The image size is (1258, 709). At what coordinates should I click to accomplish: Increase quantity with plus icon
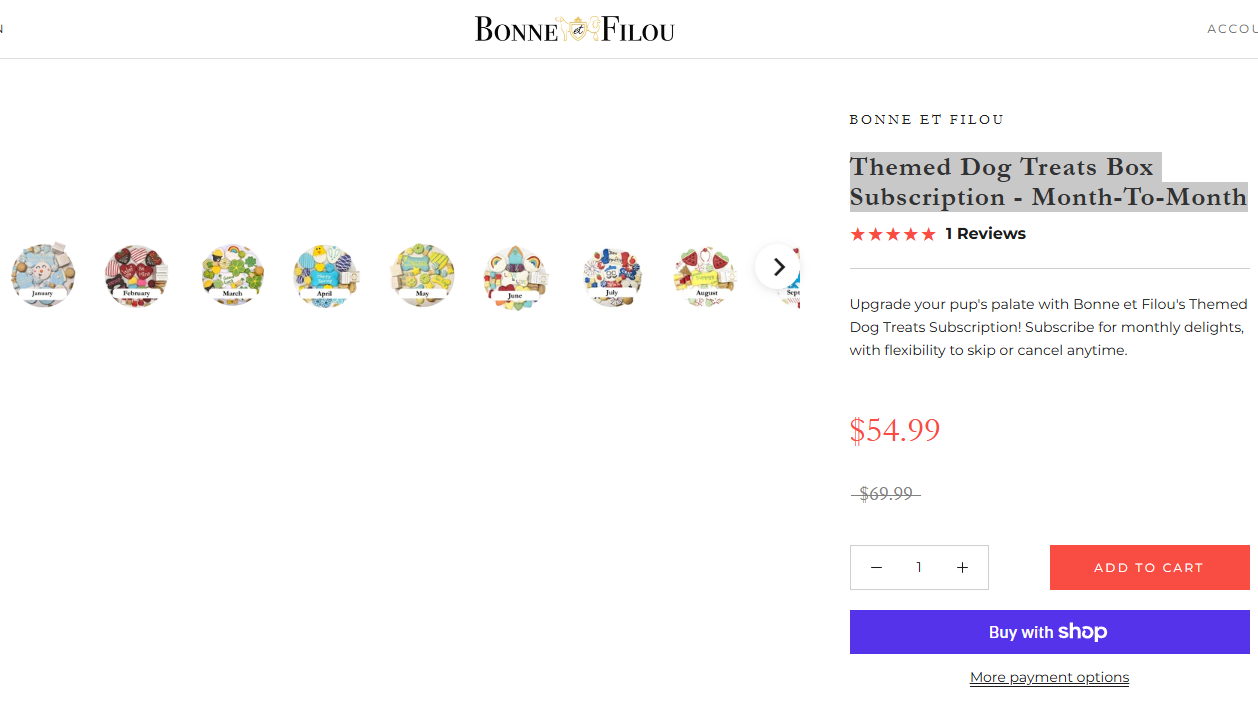(962, 567)
